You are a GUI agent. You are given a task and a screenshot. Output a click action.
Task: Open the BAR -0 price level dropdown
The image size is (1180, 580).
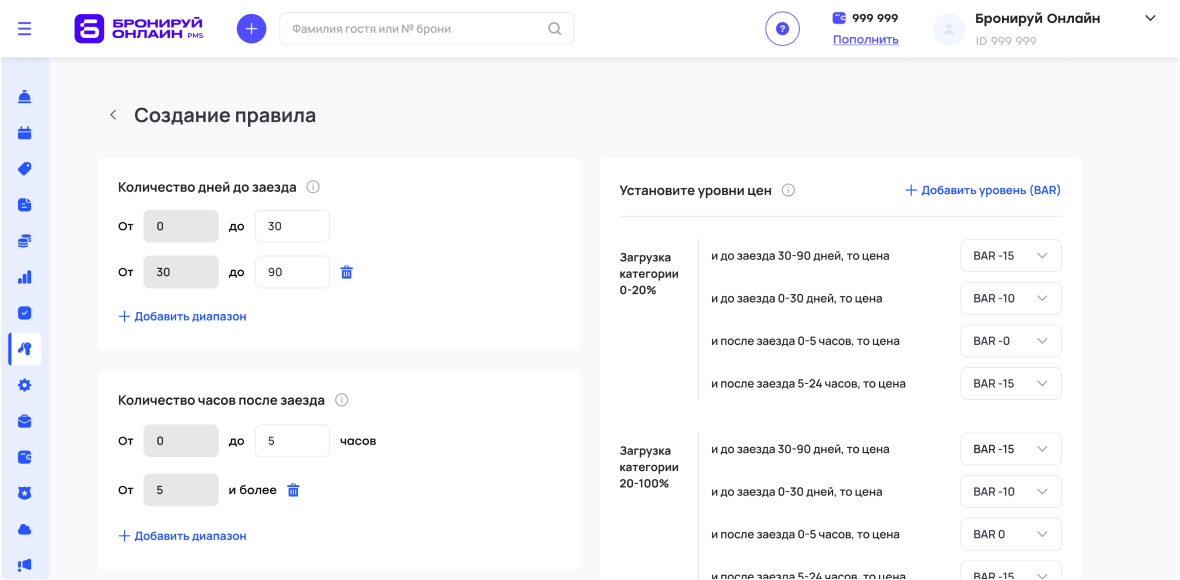[1010, 341]
